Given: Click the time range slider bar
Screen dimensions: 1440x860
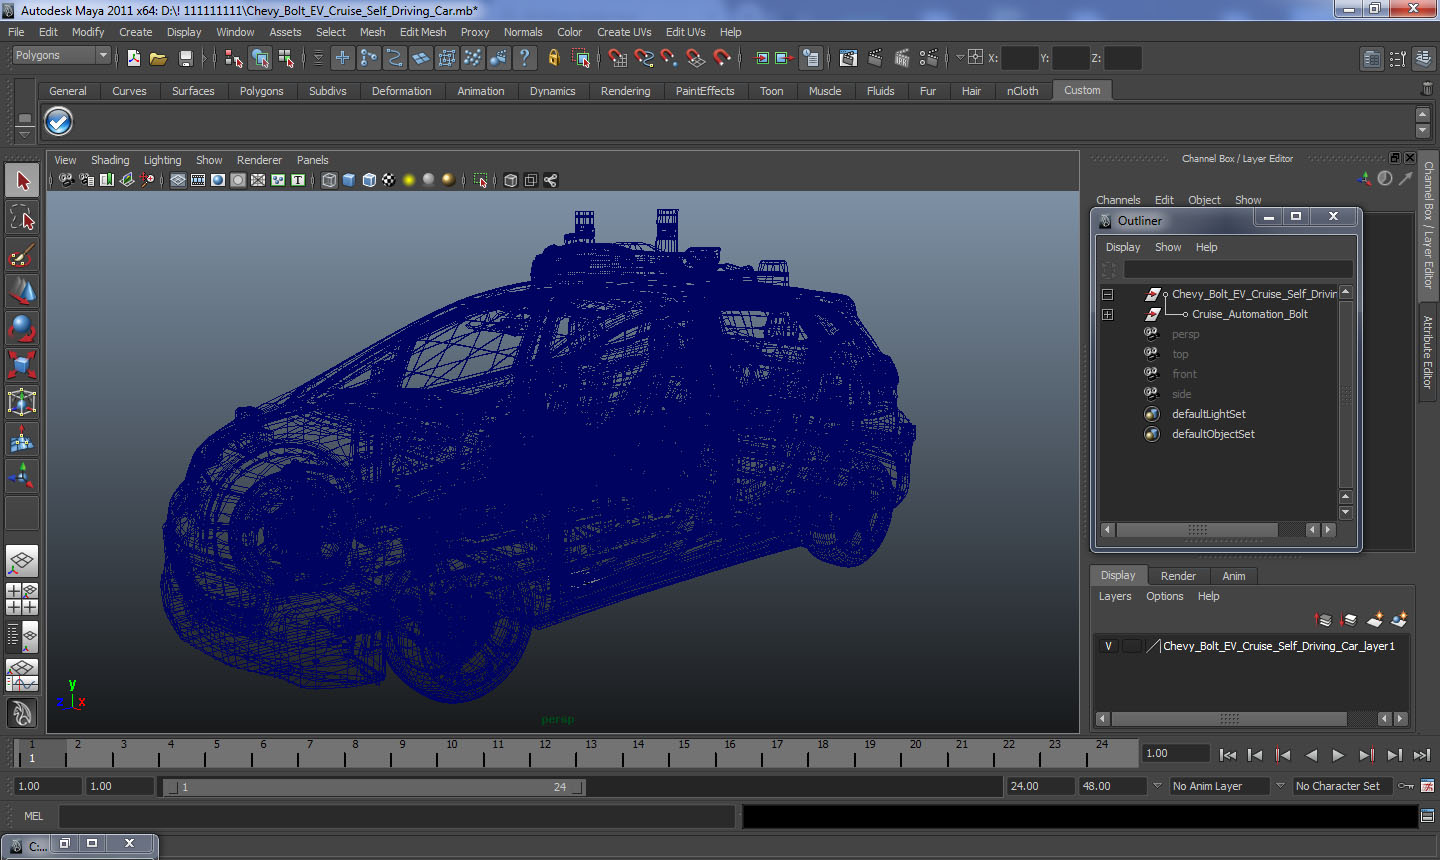Looking at the screenshot, I should 375,787.
